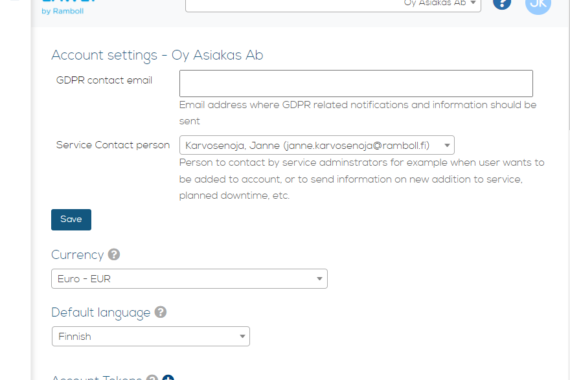570x380 pixels.
Task: Click the 'GDPR contact email' label
Action: coord(104,80)
